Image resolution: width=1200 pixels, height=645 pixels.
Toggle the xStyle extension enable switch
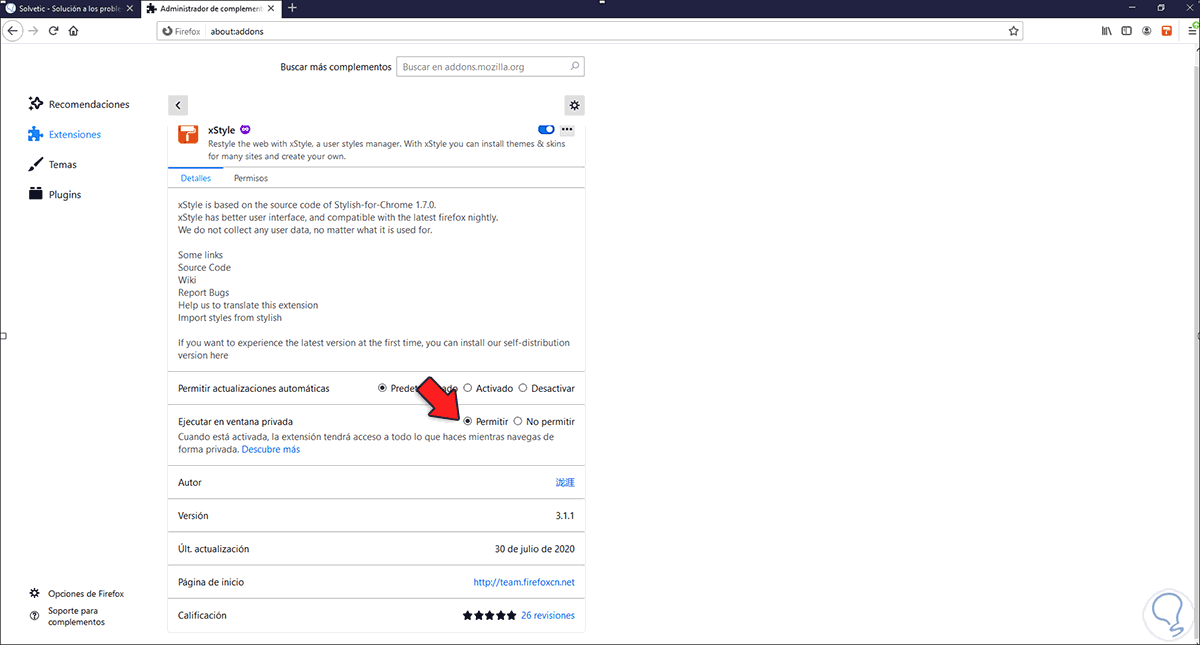(x=546, y=130)
